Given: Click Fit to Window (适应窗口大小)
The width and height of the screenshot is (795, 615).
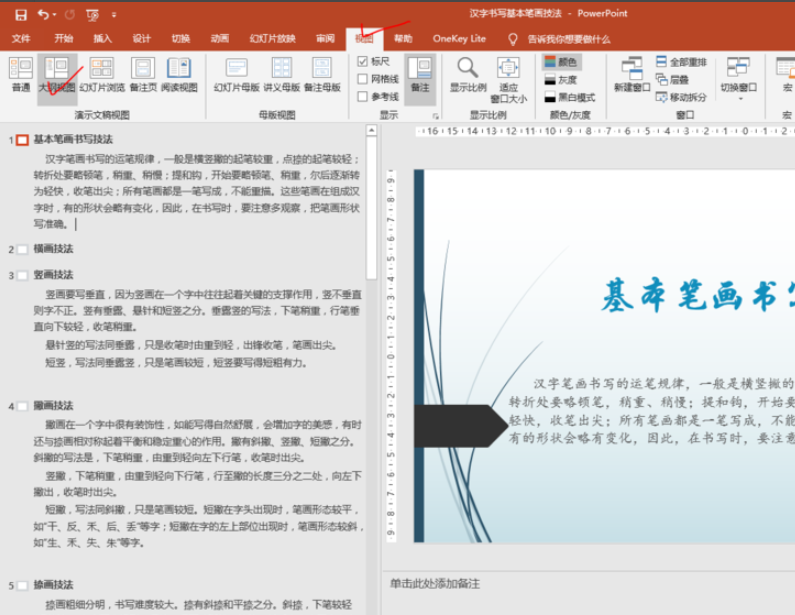Looking at the screenshot, I should click(508, 78).
